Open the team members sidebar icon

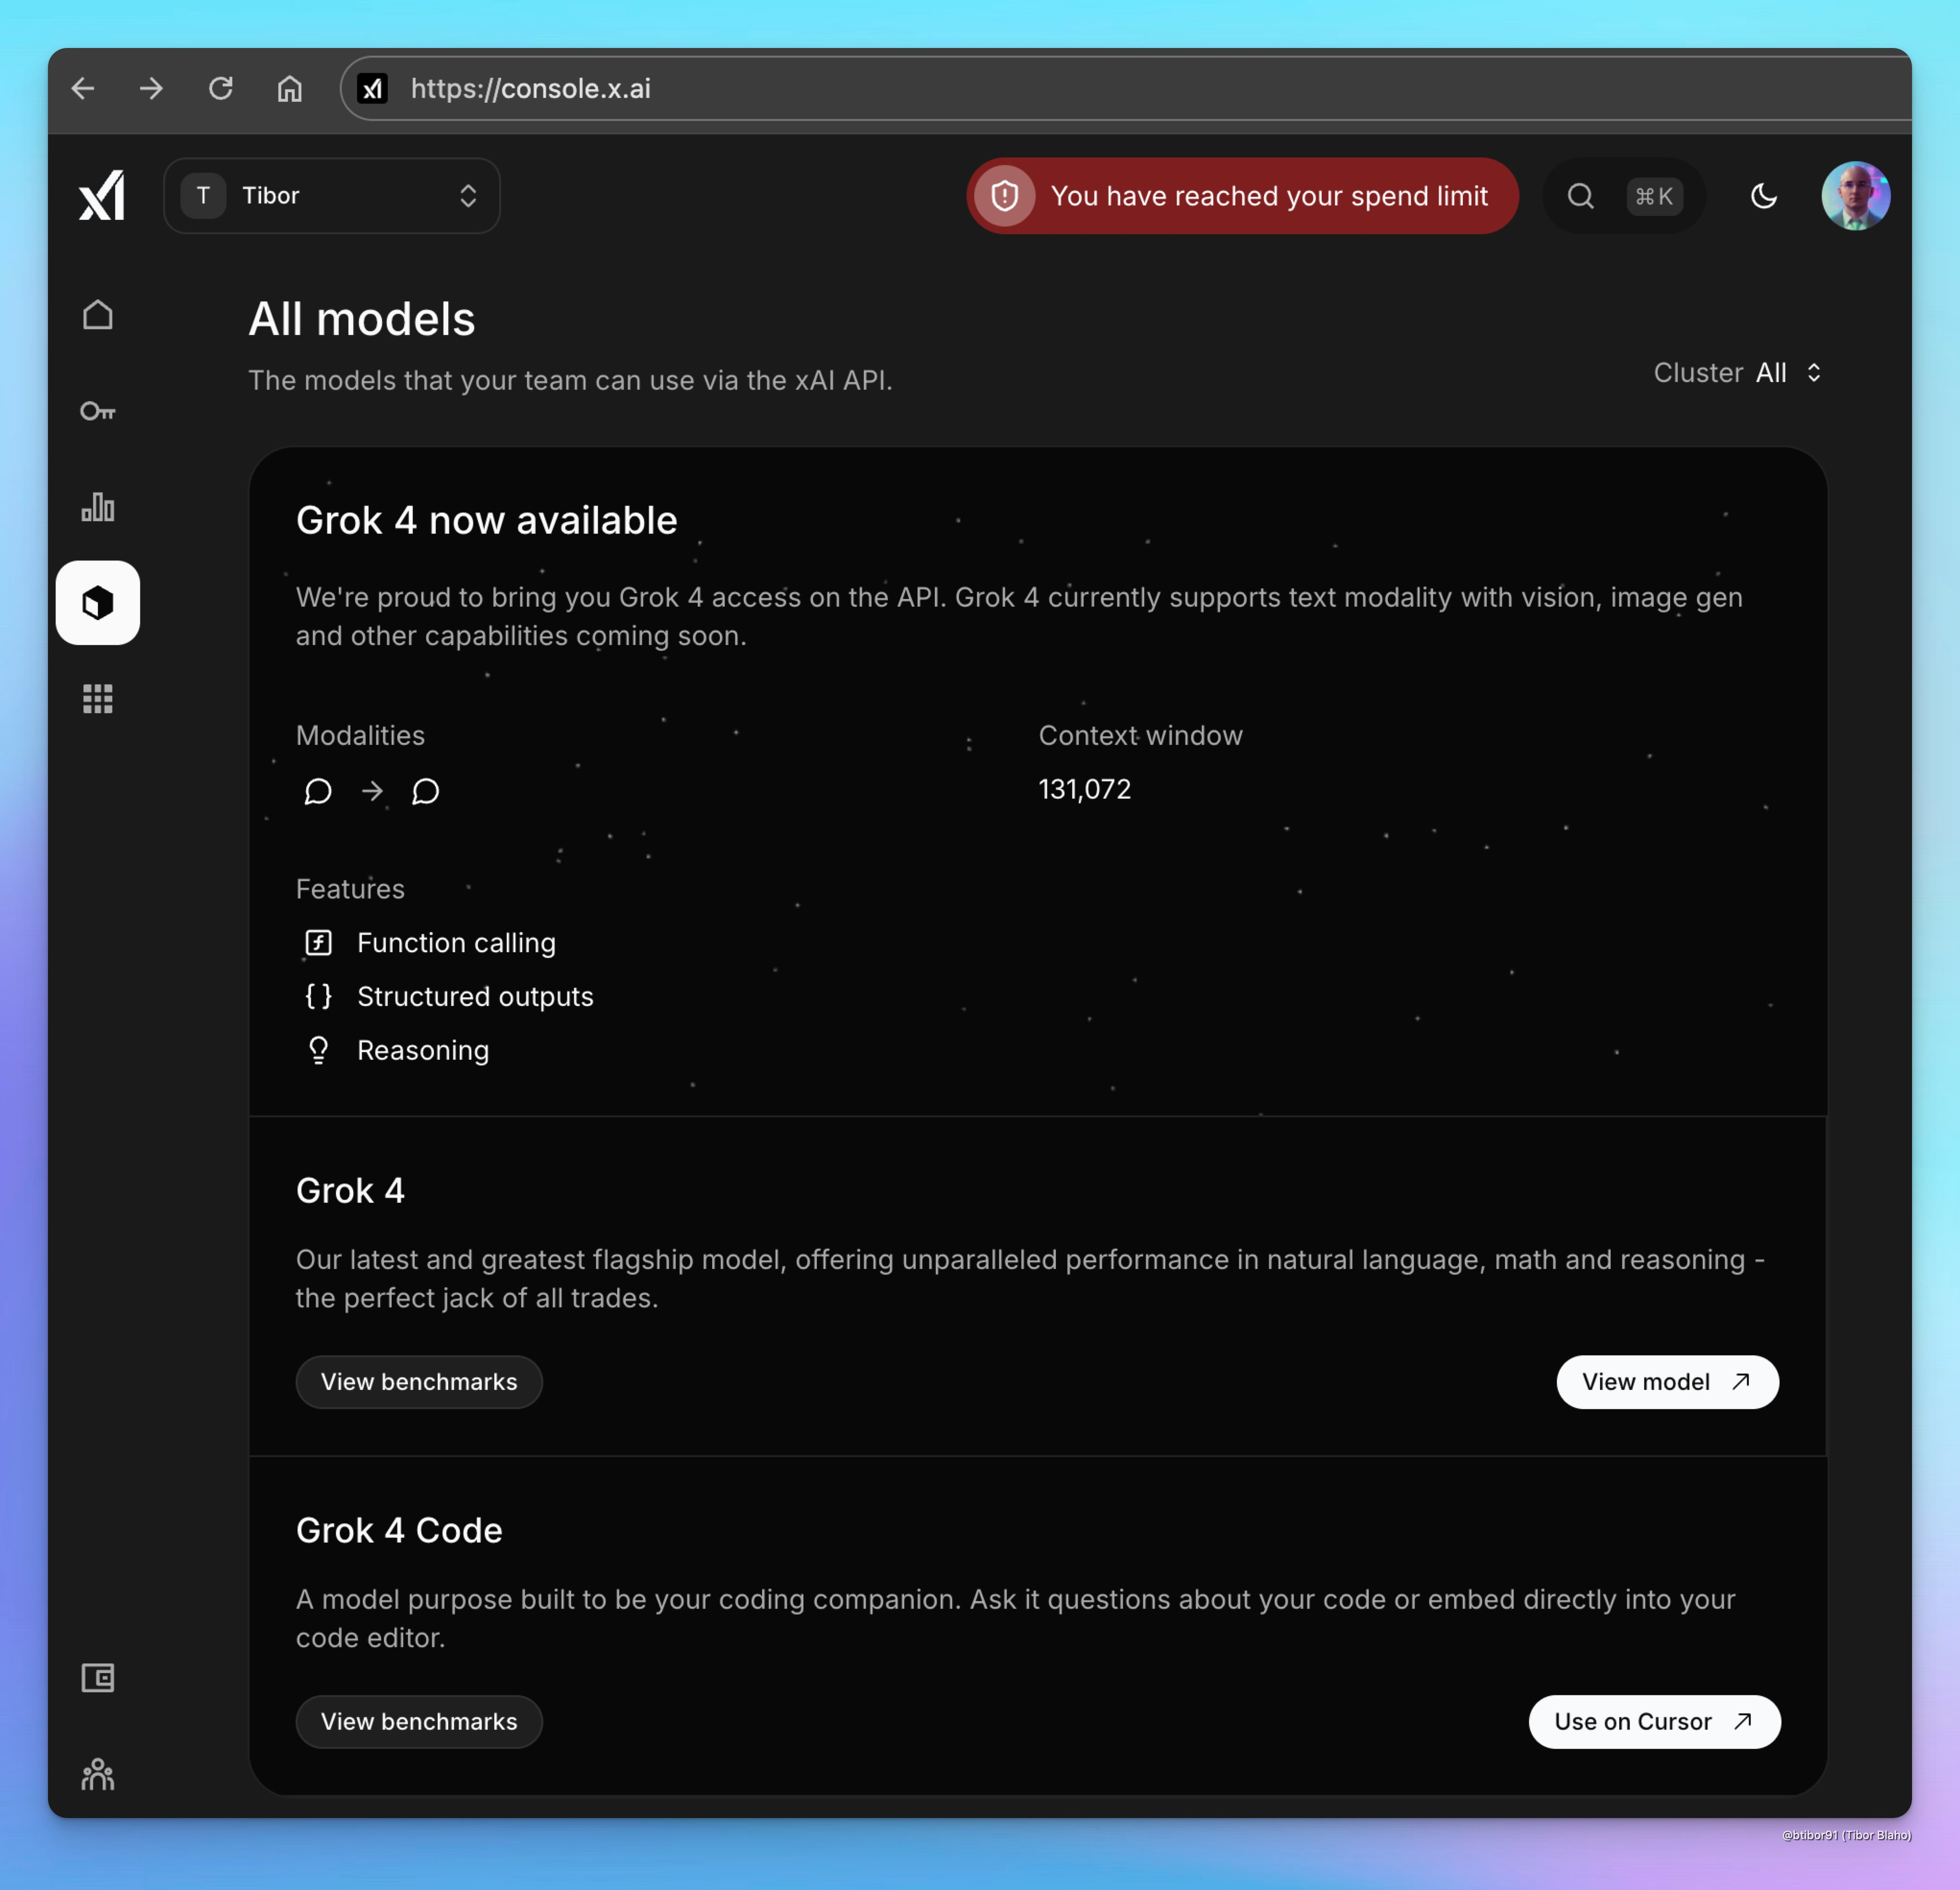pos(98,1774)
